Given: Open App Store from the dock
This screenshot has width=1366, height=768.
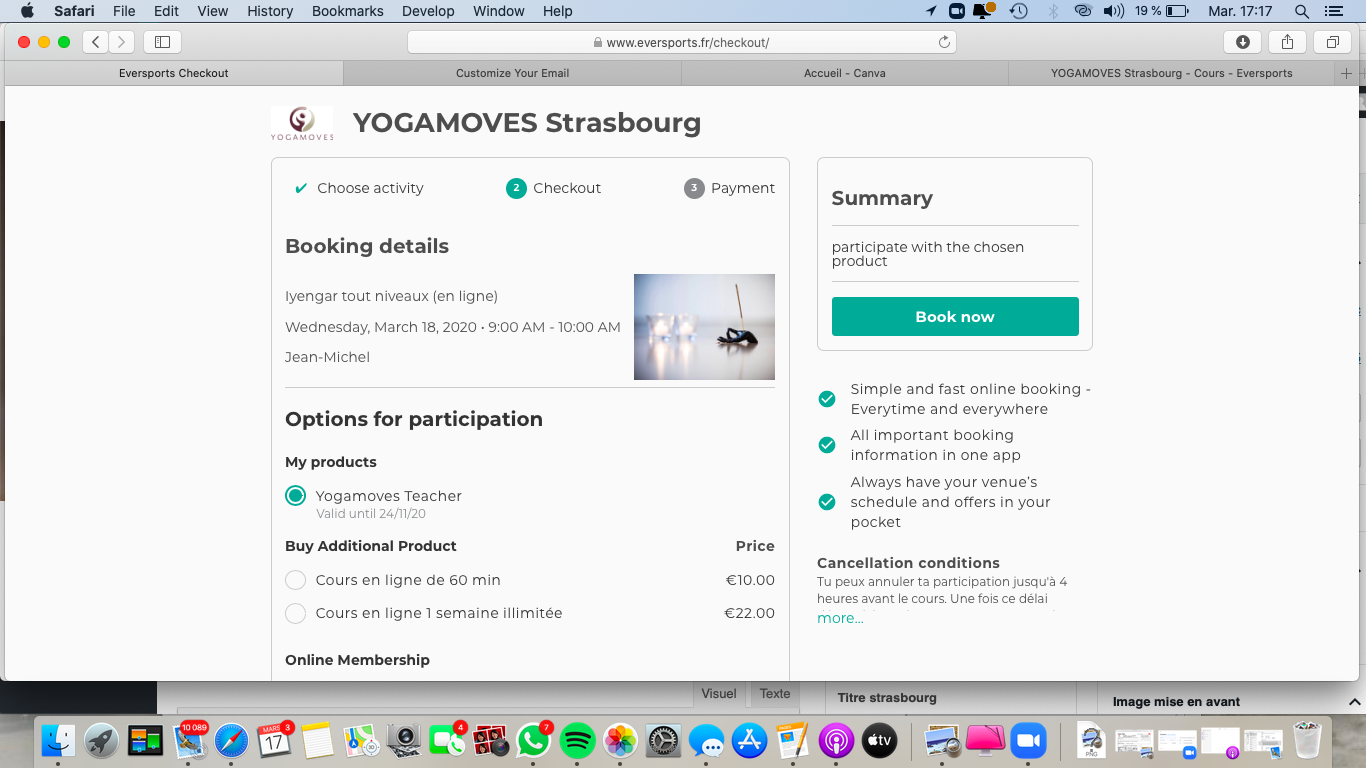Looking at the screenshot, I should coord(749,741).
